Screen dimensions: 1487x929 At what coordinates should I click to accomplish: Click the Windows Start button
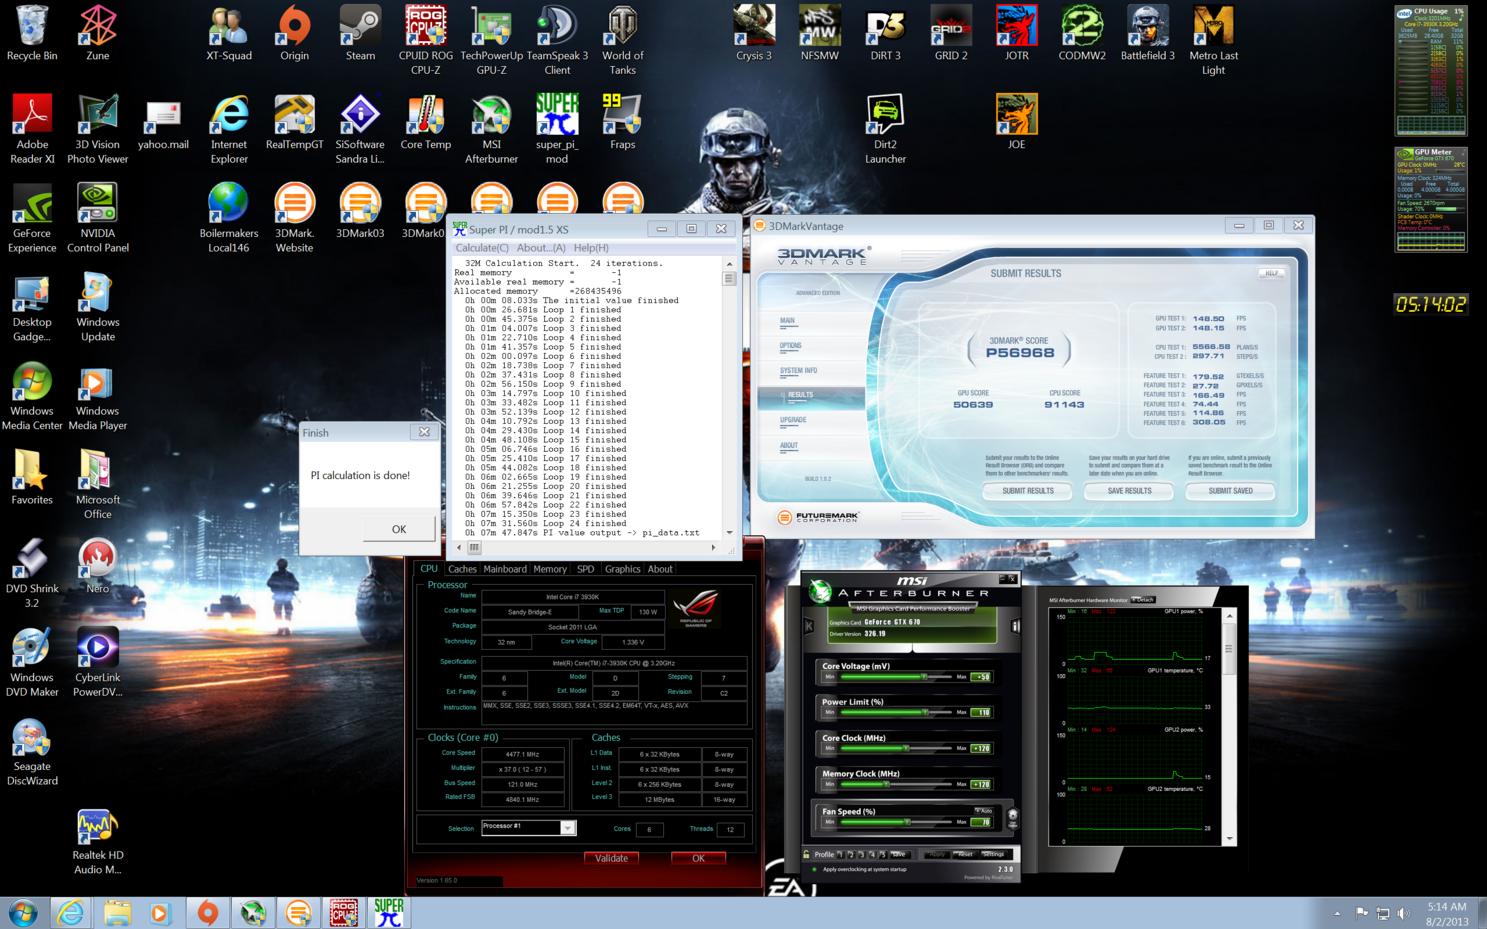click(x=23, y=912)
